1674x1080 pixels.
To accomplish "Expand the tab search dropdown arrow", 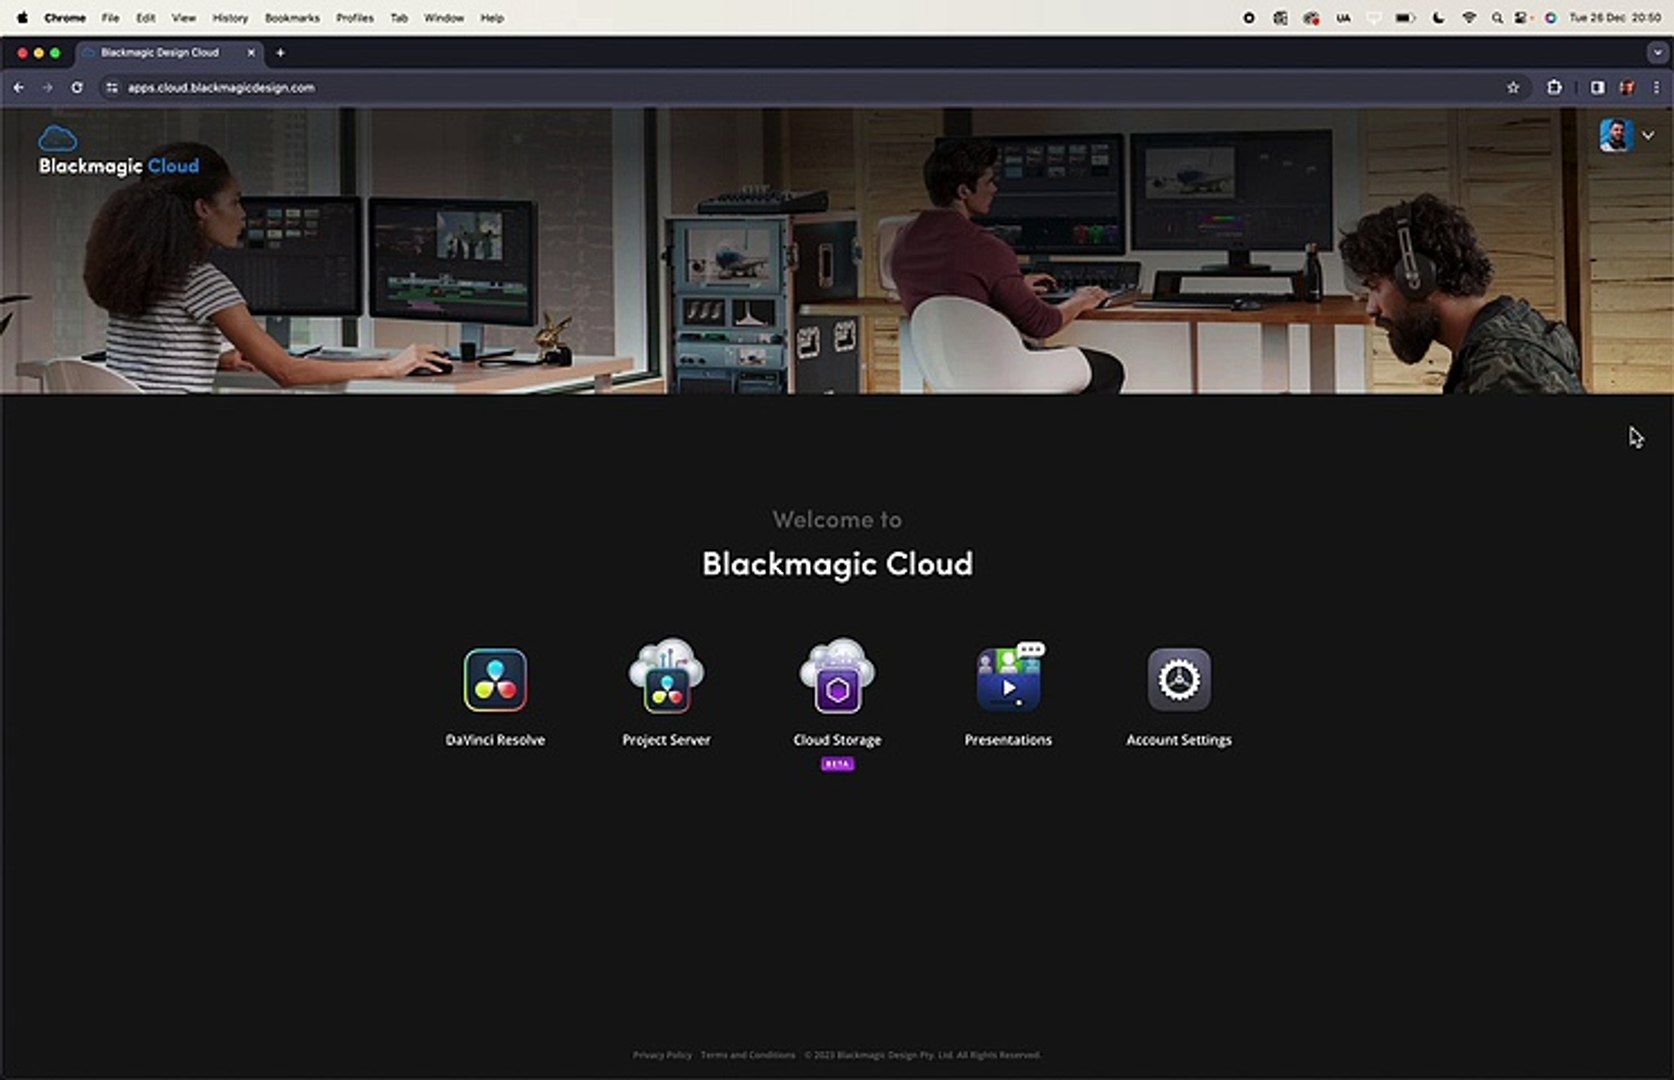I will [1655, 53].
